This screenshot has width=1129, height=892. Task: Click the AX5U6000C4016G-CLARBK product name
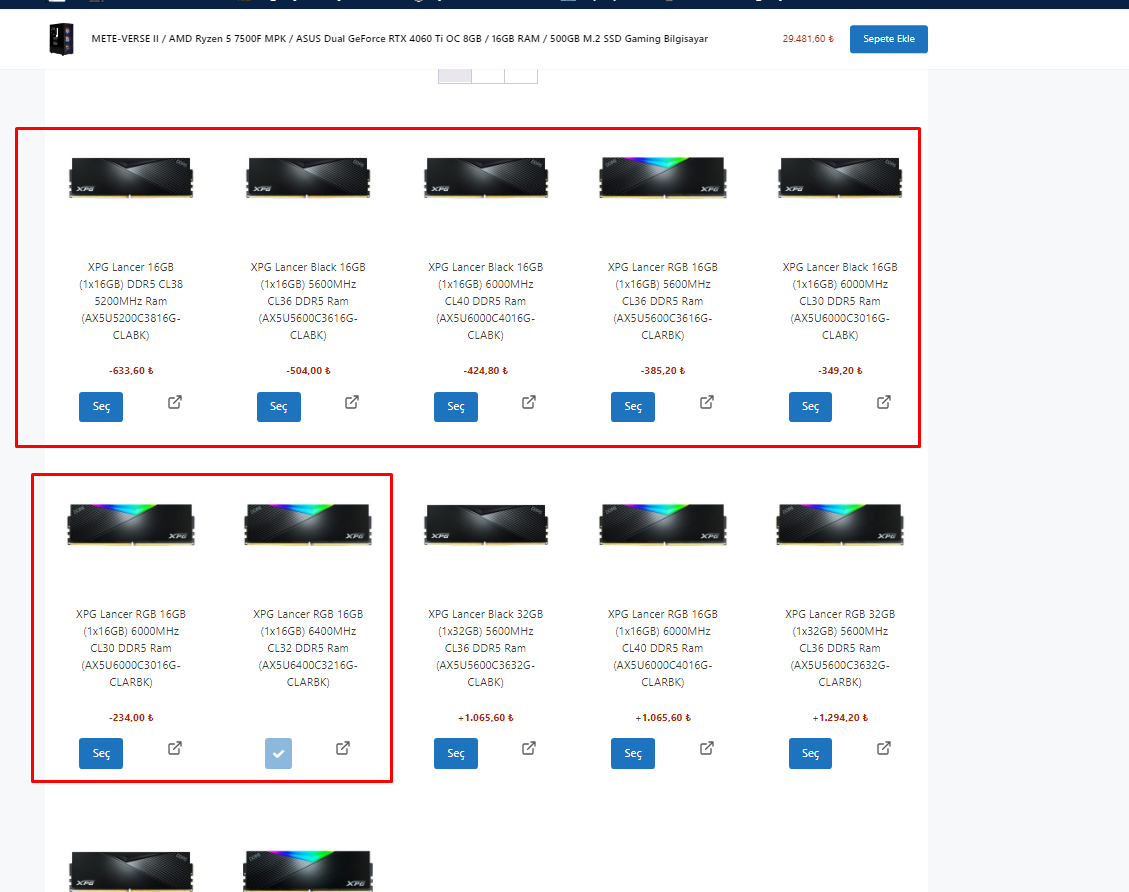[x=663, y=648]
